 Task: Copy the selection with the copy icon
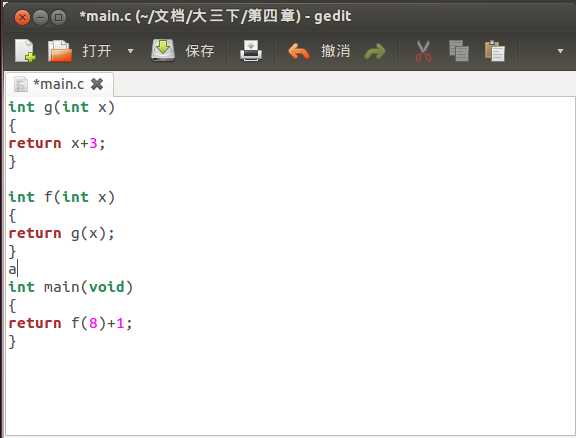click(459, 51)
